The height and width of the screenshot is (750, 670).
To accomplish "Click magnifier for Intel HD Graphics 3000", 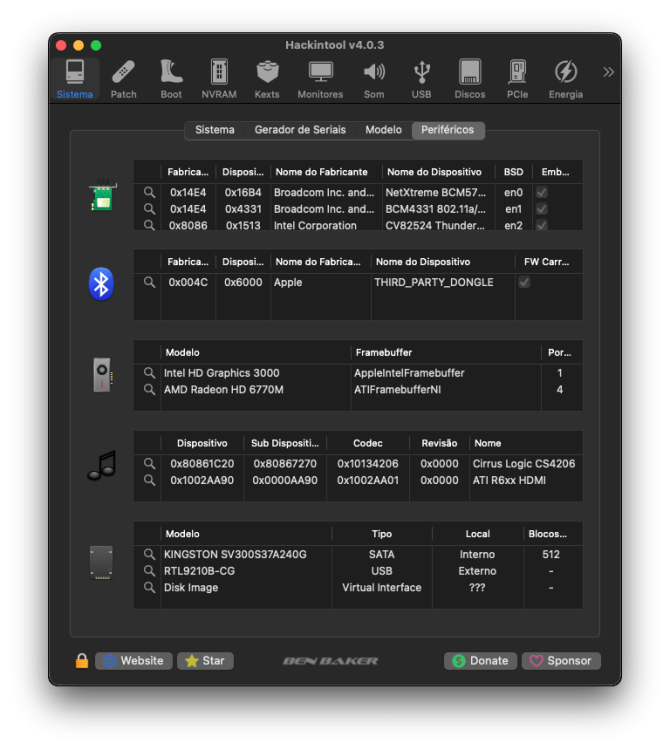I will [150, 373].
